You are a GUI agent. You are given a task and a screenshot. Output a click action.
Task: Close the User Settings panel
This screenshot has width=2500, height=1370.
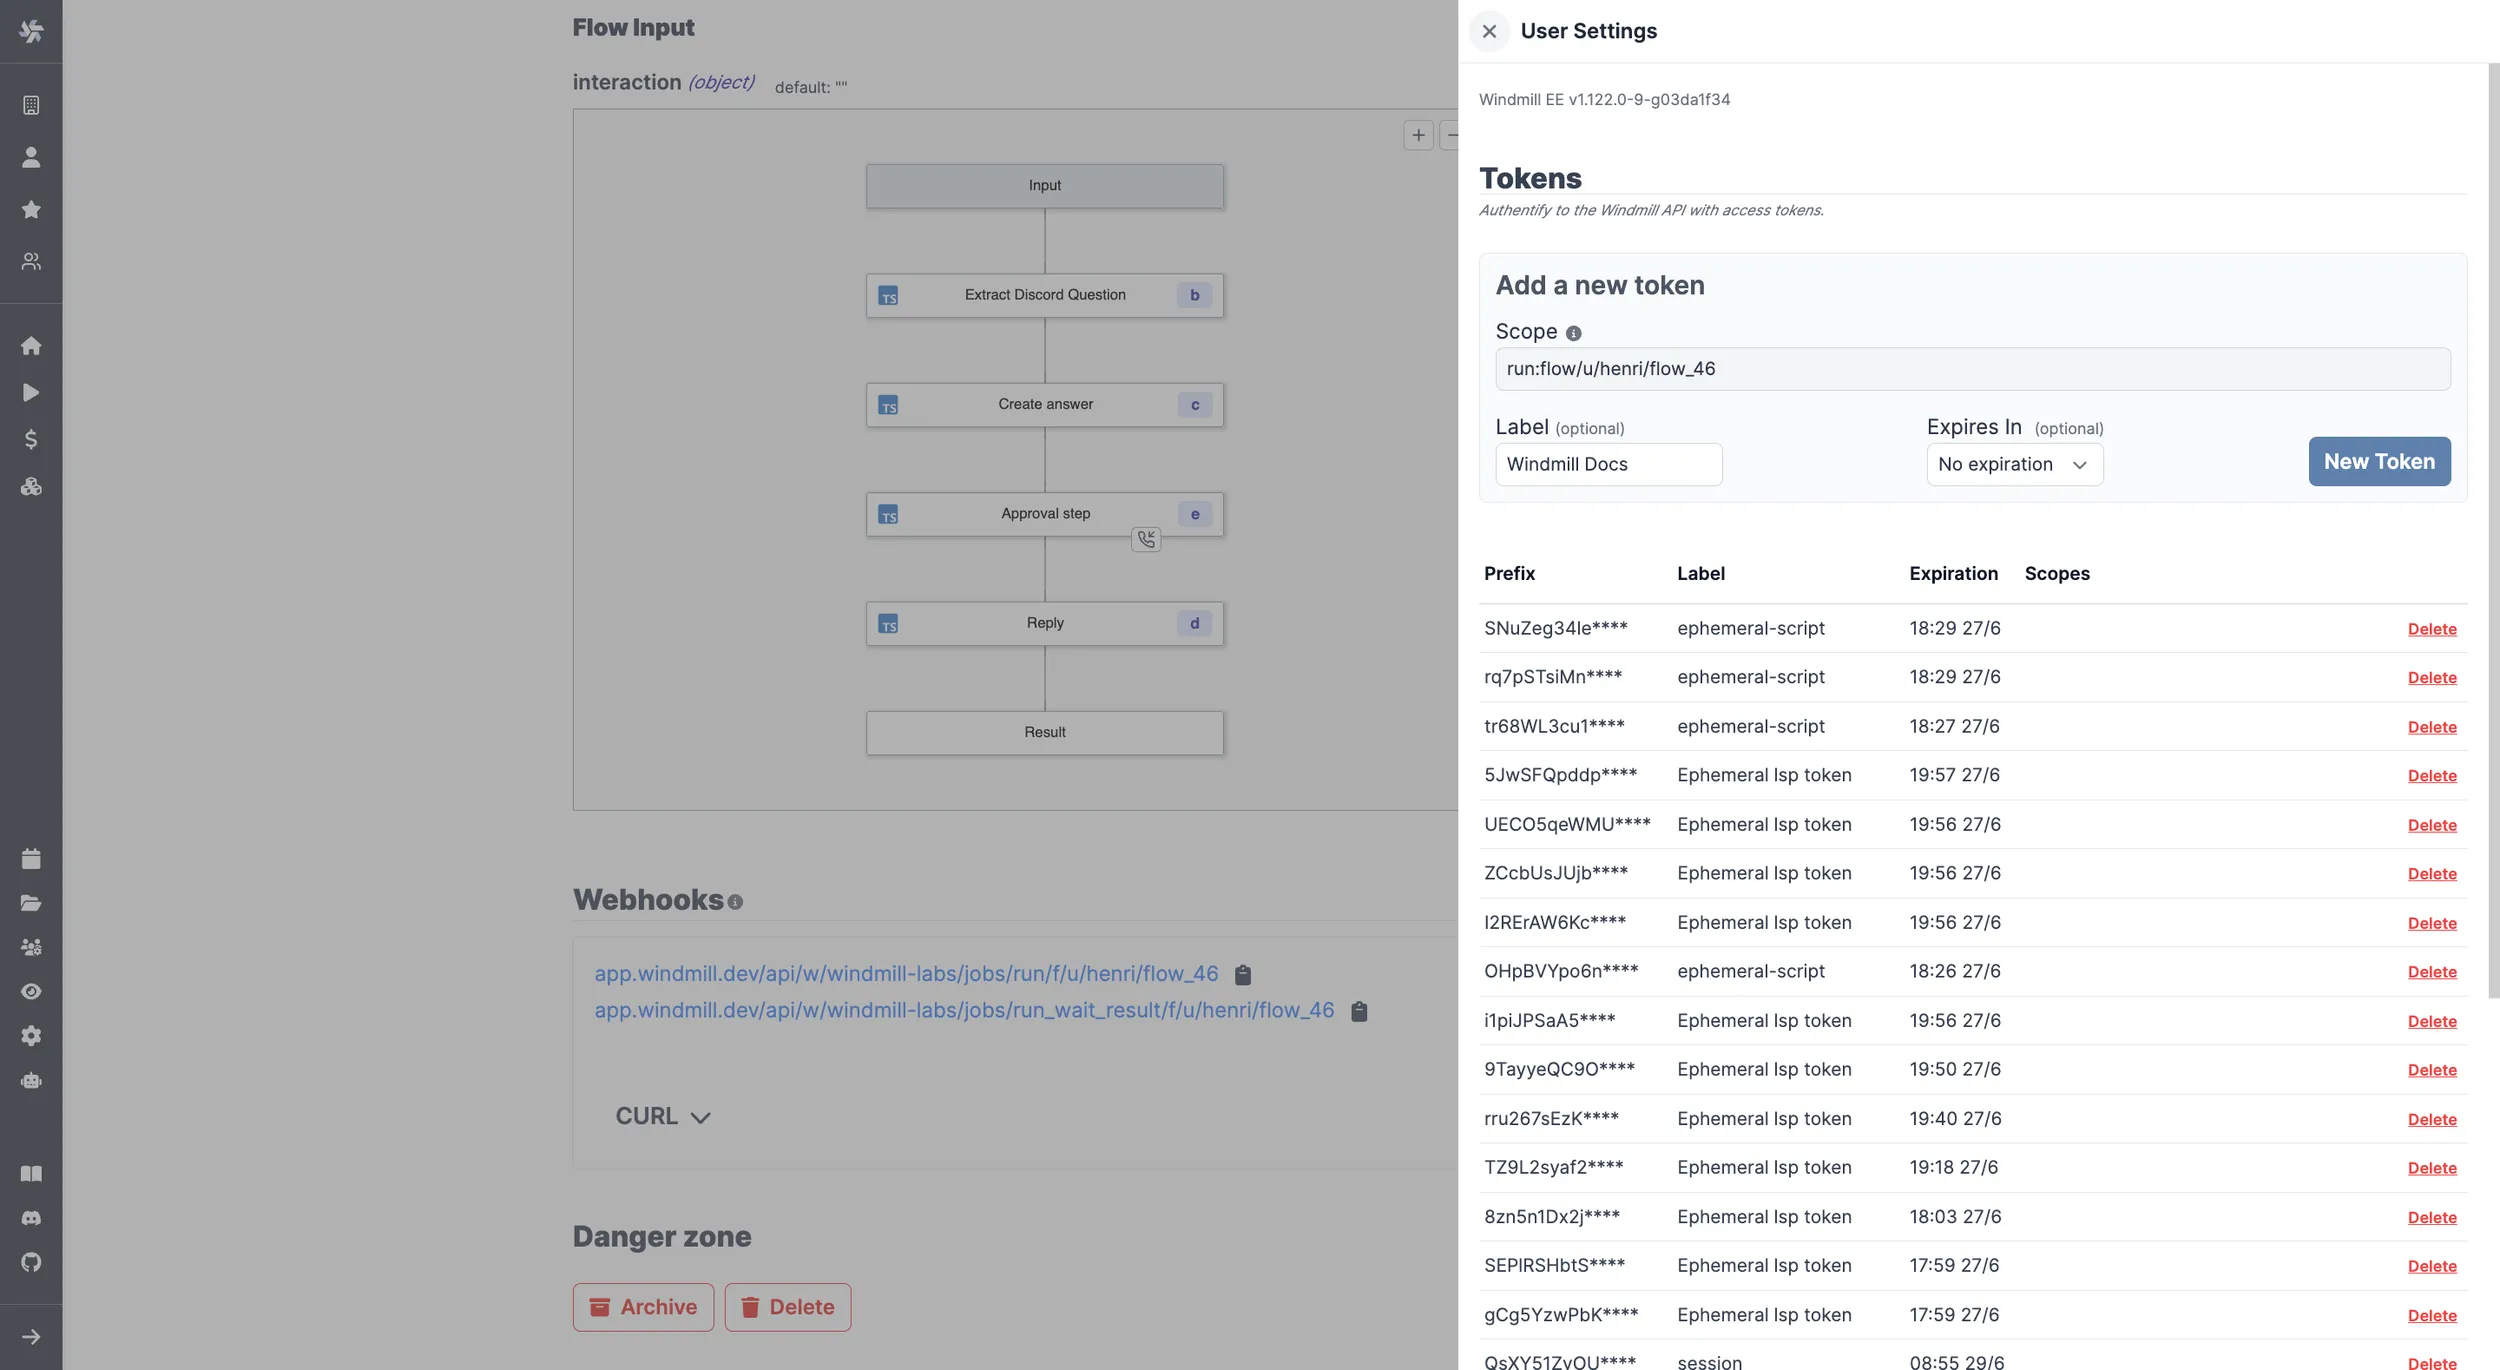click(1489, 31)
